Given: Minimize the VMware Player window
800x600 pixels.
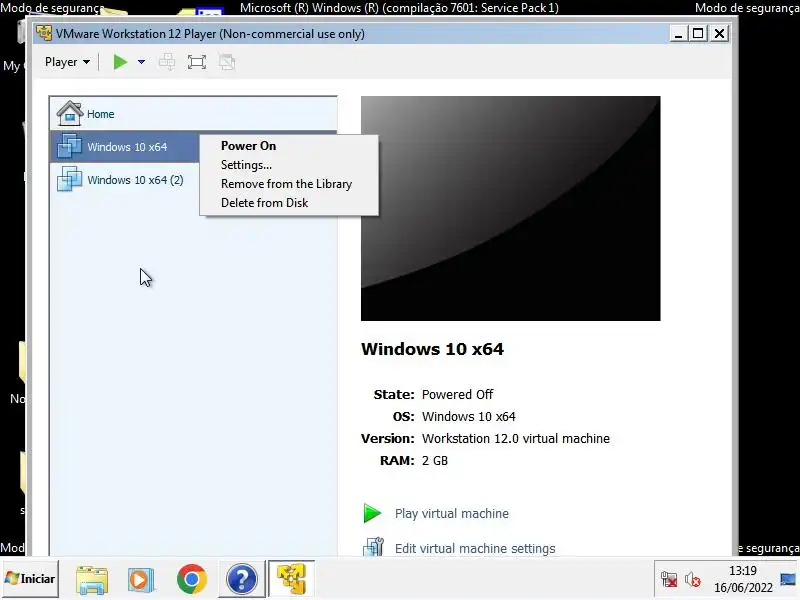Looking at the screenshot, I should pyautogui.click(x=678, y=34).
